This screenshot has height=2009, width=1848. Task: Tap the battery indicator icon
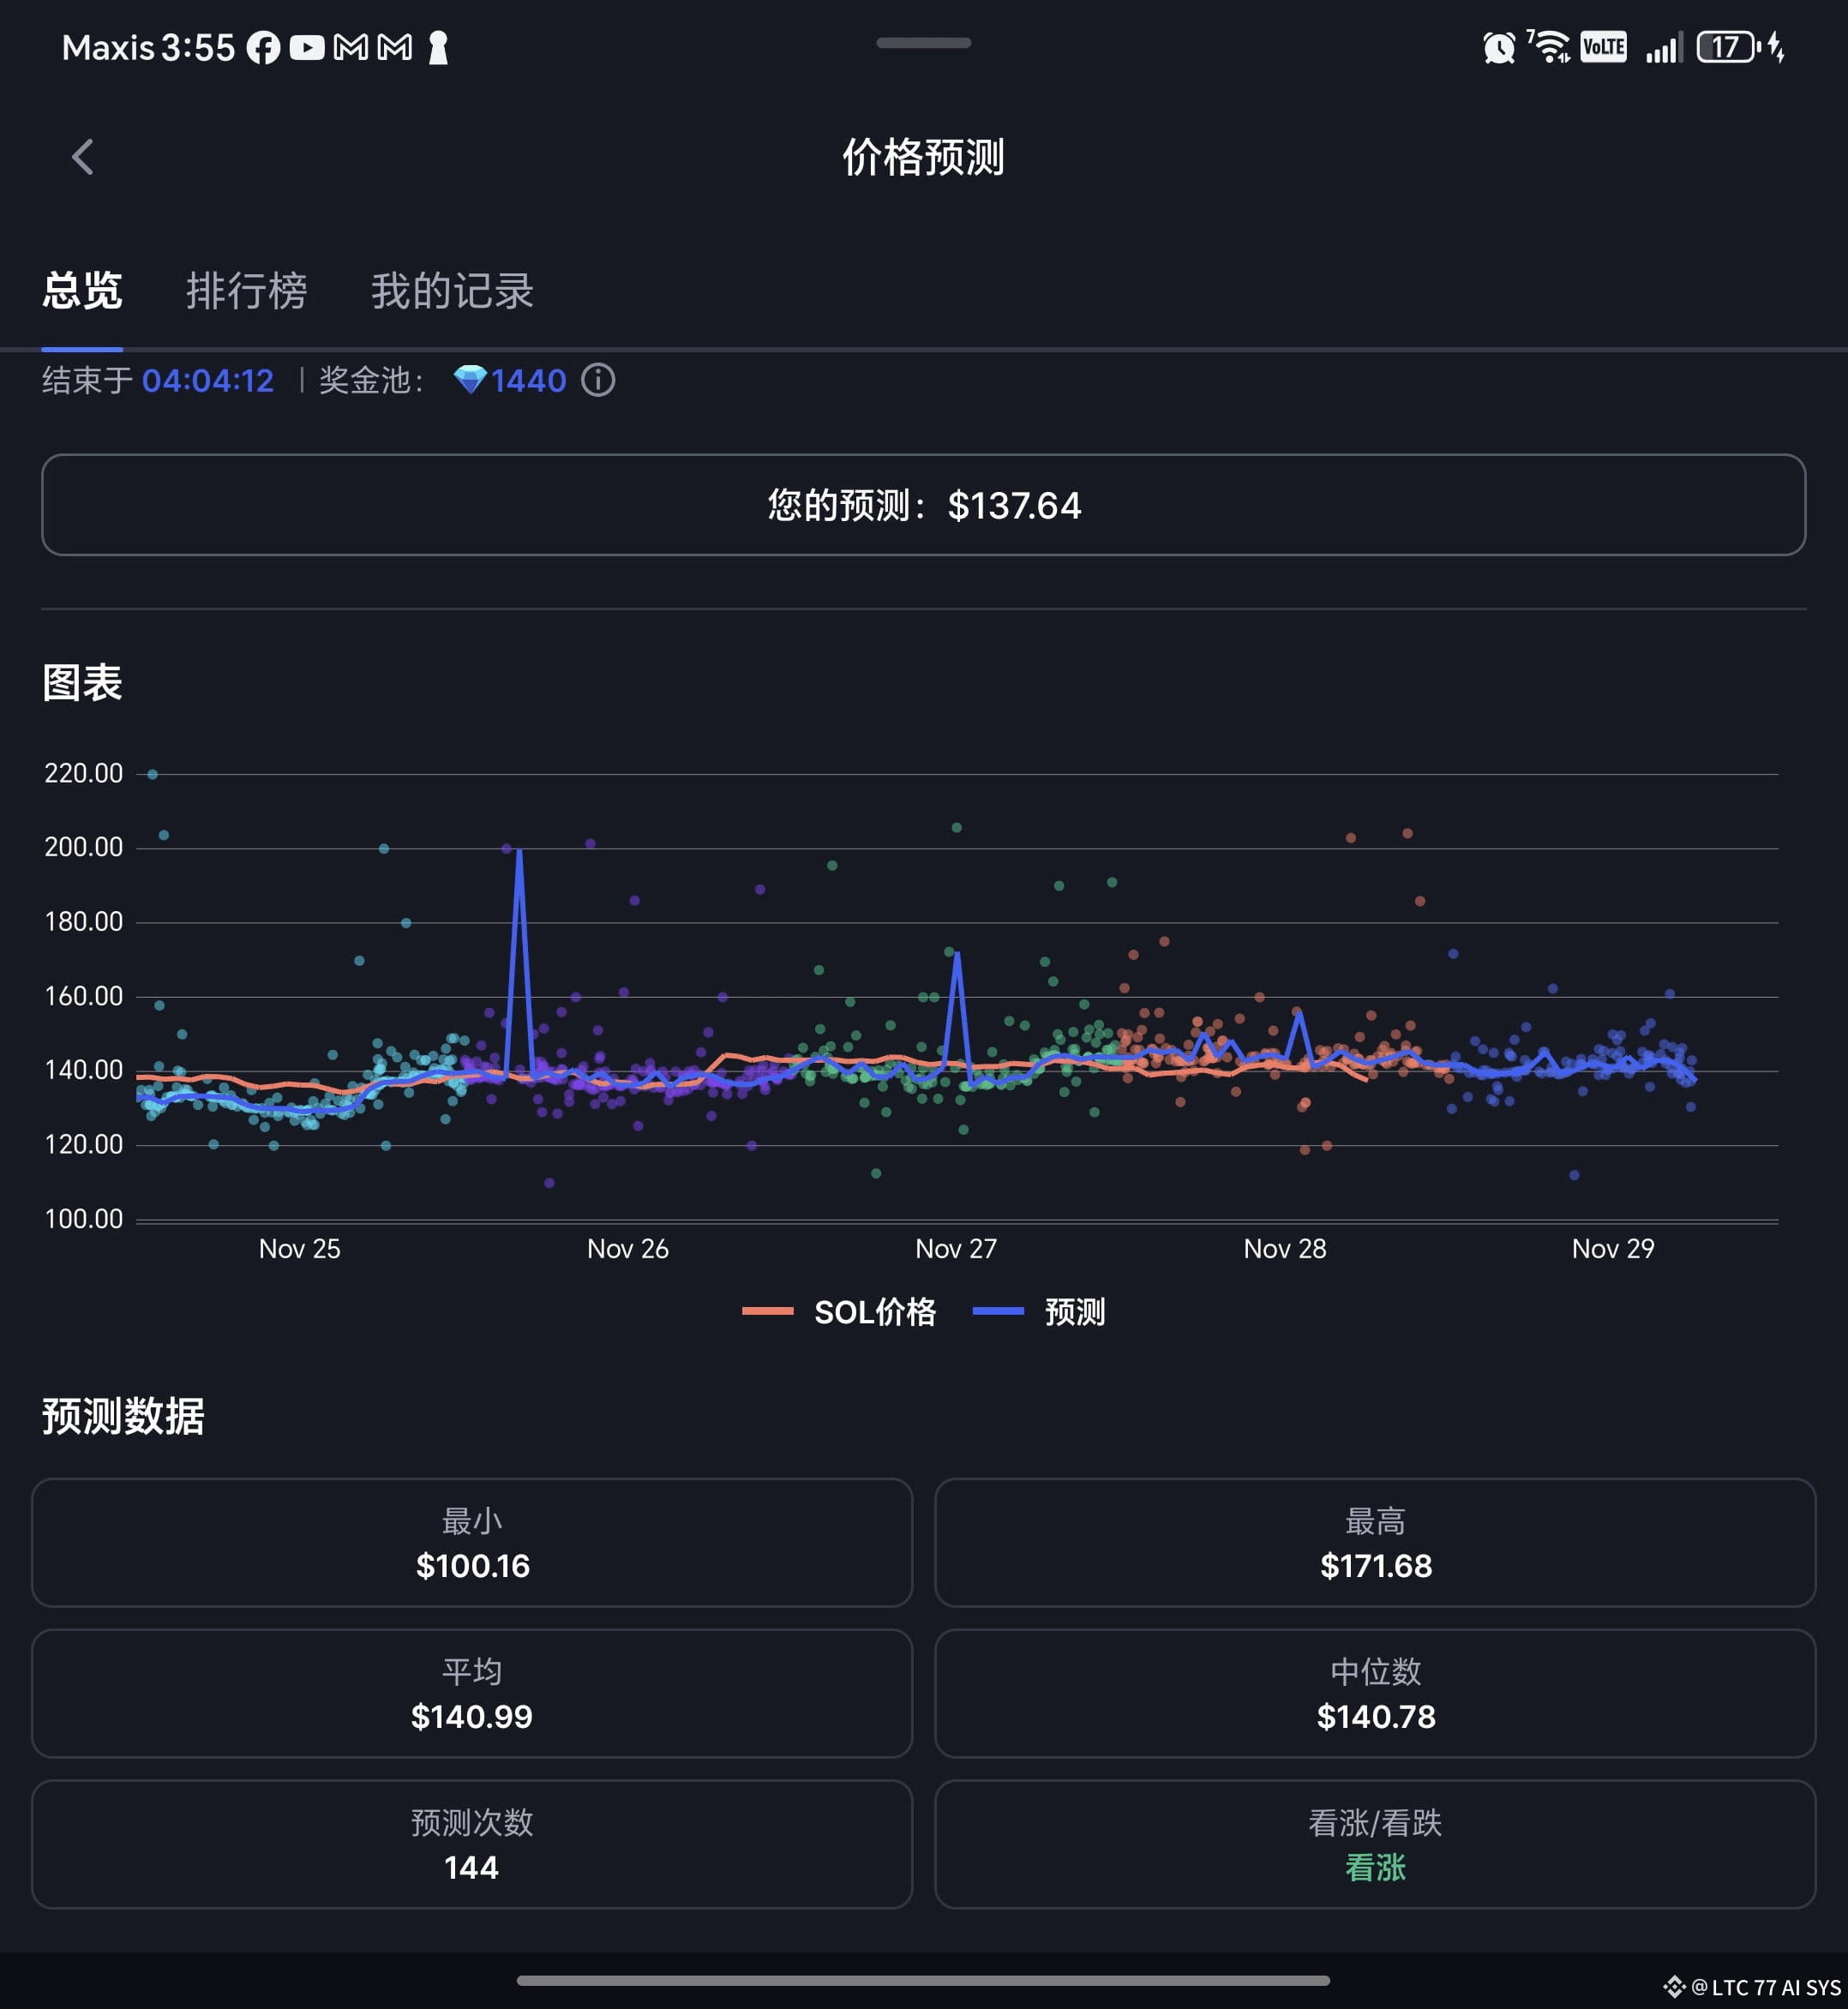[1727, 47]
